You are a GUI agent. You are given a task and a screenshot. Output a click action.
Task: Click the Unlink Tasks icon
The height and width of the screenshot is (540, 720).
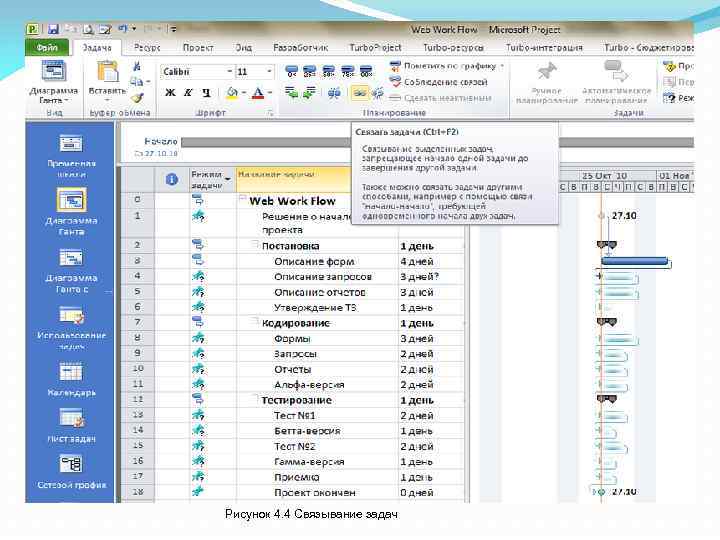coord(378,93)
